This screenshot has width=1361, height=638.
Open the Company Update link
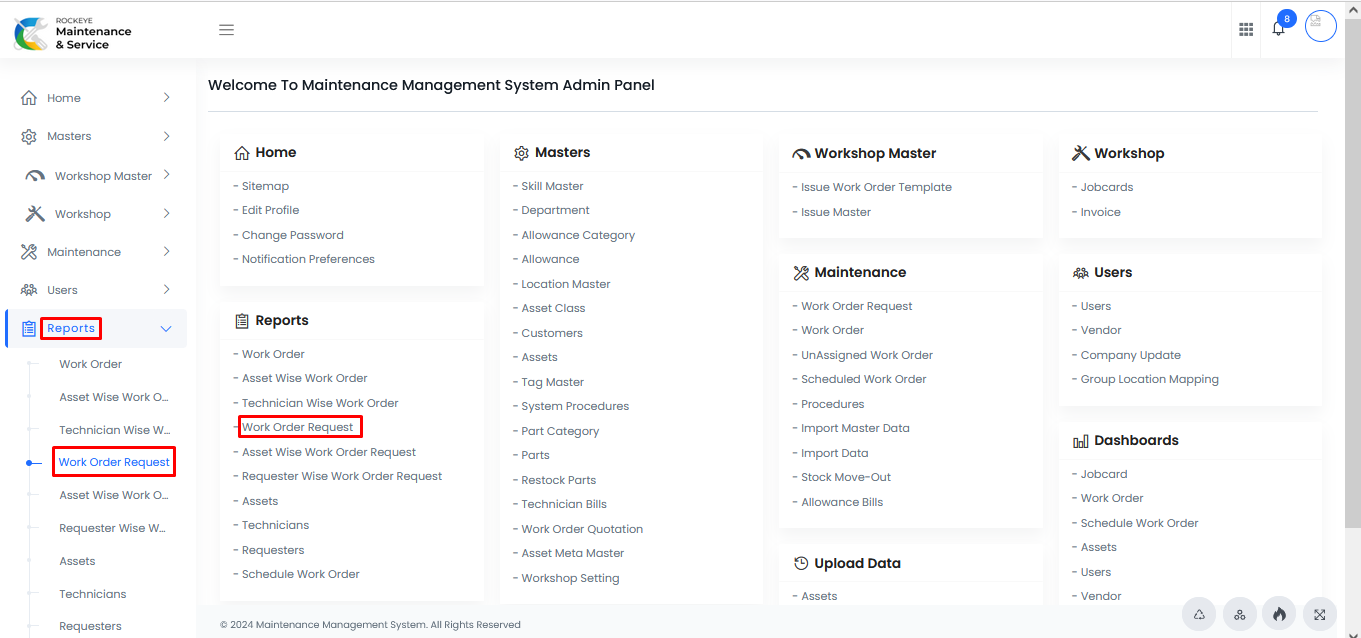pos(1131,355)
